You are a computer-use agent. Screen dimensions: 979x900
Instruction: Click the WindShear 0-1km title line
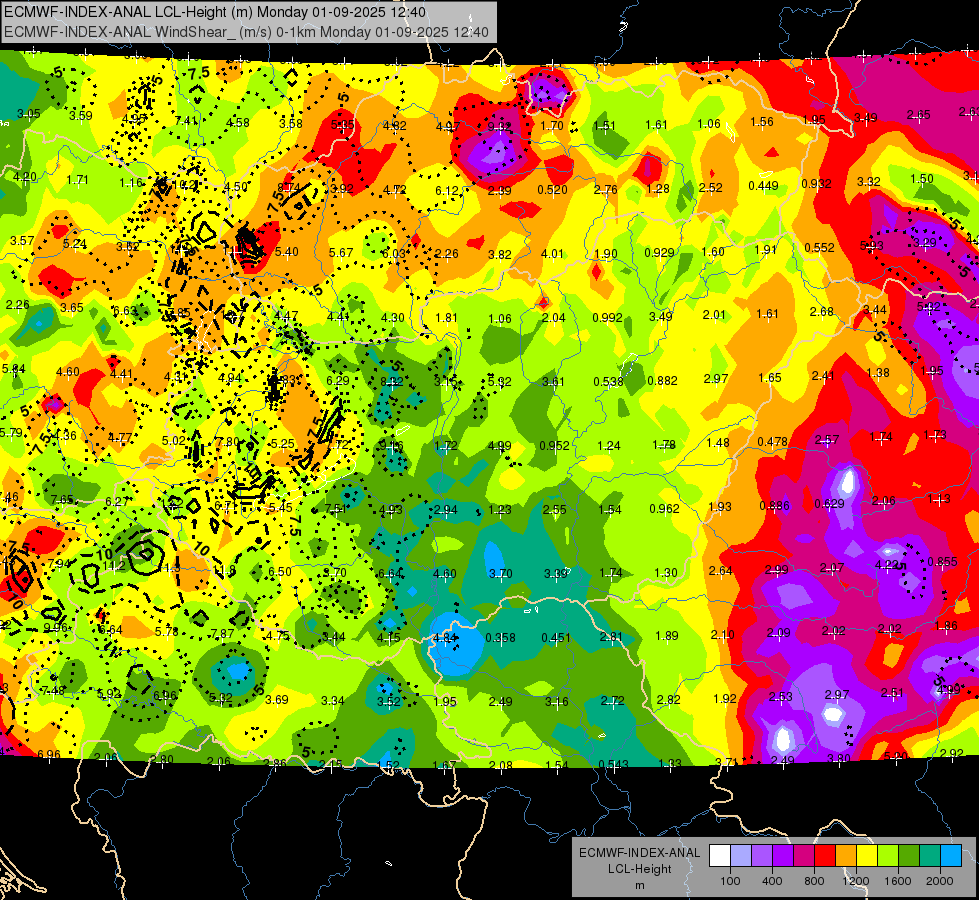point(246,32)
